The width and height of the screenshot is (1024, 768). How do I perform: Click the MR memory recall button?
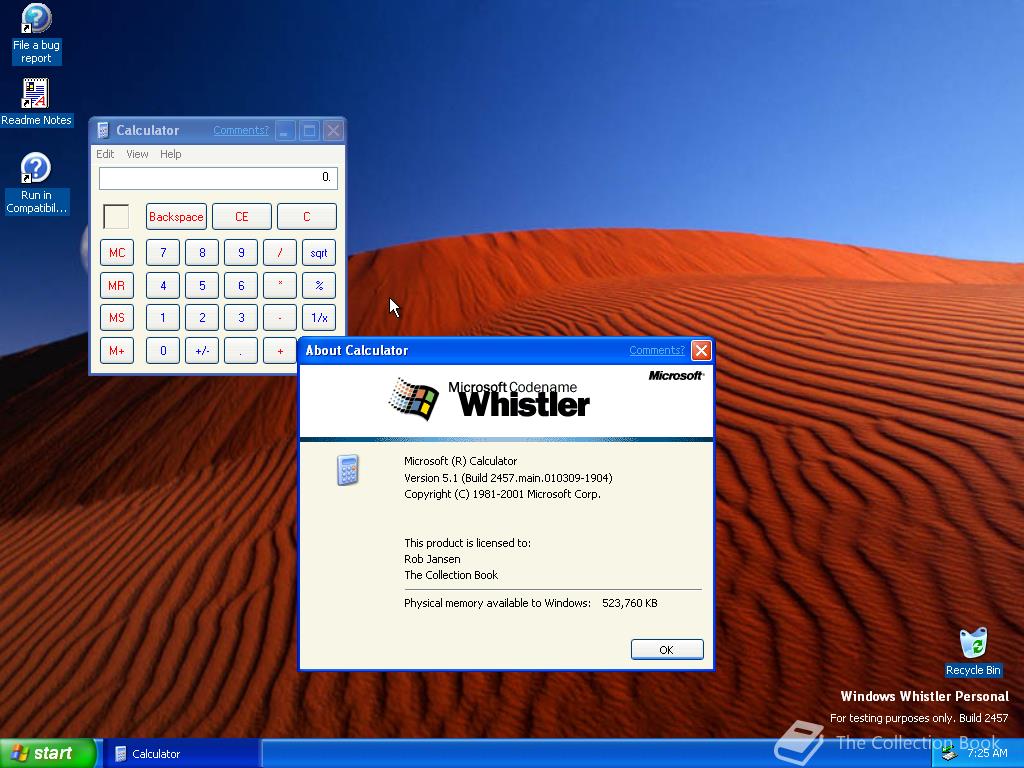[117, 285]
